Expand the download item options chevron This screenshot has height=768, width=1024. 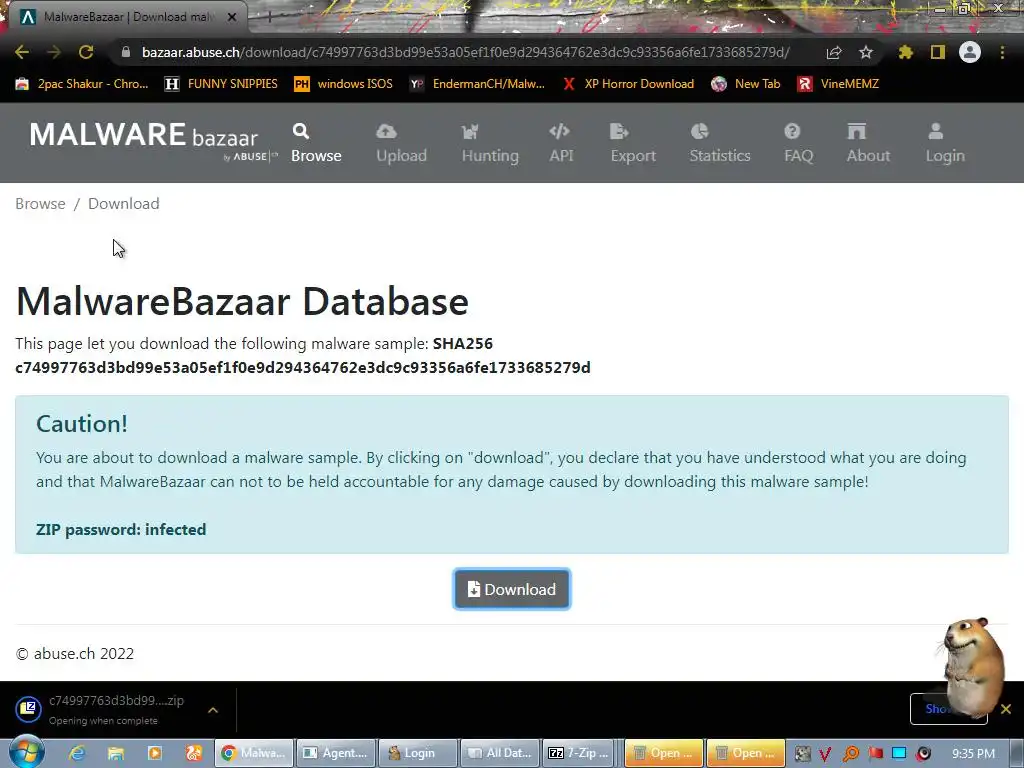pos(213,710)
